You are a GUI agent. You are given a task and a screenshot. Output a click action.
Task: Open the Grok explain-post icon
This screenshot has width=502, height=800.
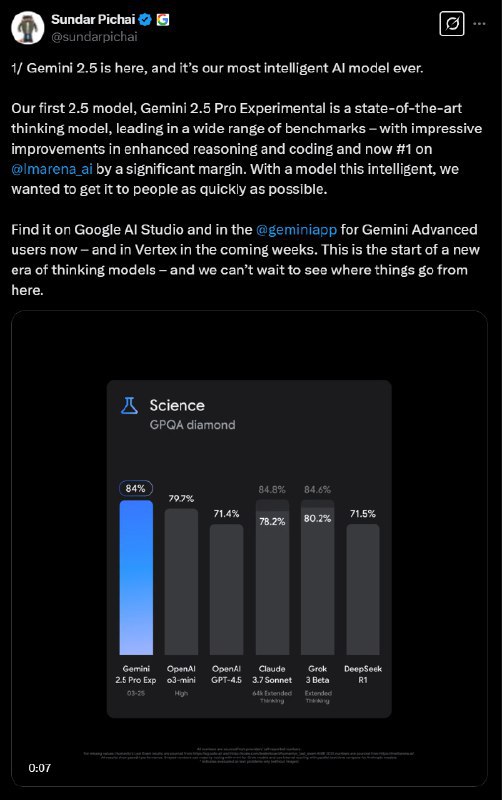[x=451, y=23]
